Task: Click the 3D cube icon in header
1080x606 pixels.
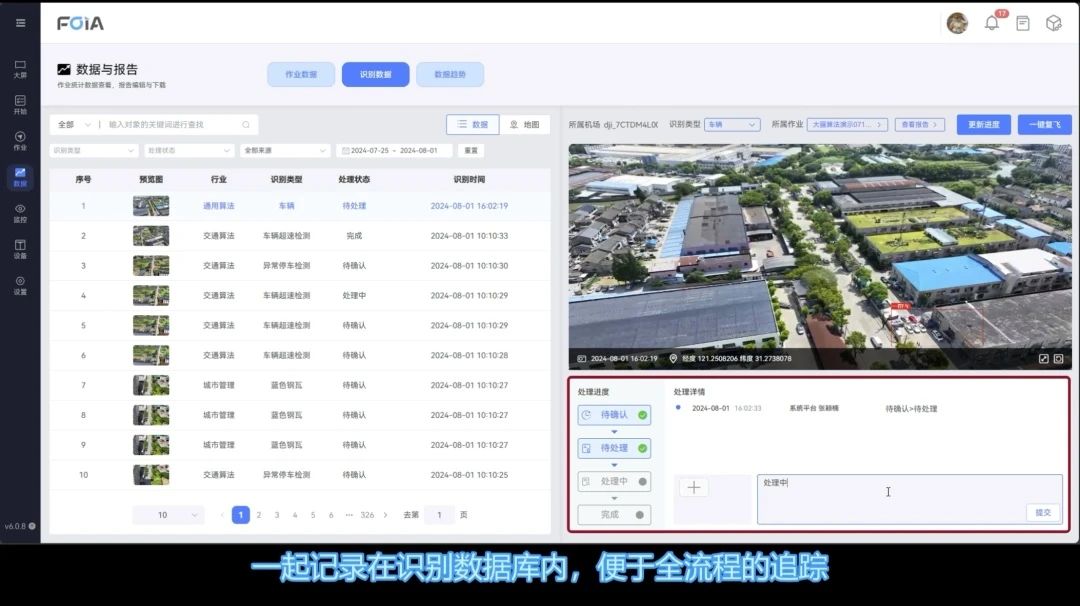Action: point(1053,23)
